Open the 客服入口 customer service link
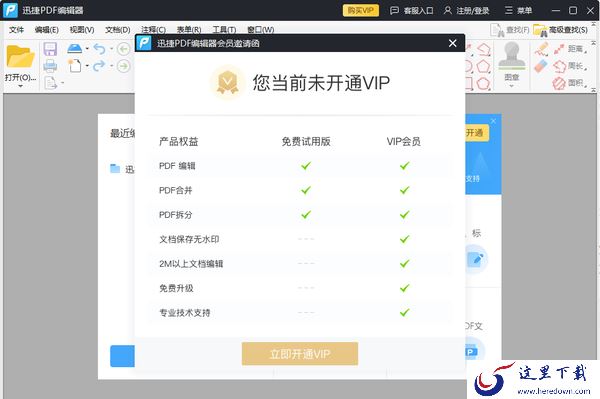 [x=411, y=10]
